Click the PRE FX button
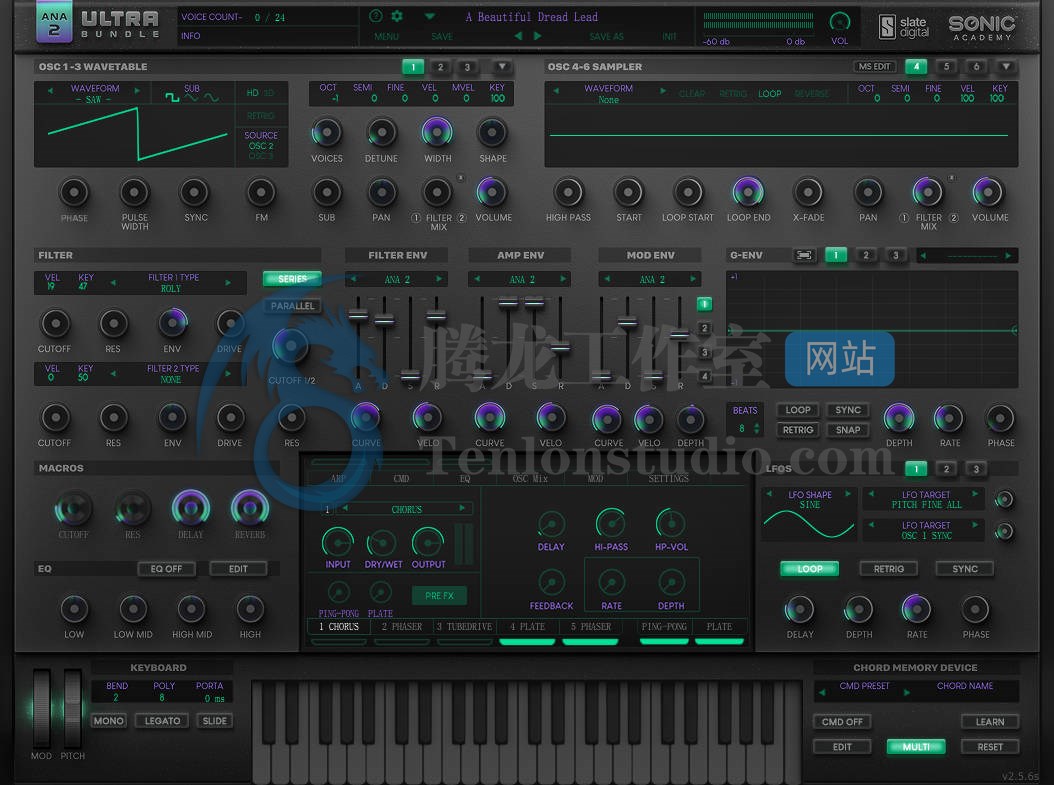The height and width of the screenshot is (785, 1054). pos(440,595)
